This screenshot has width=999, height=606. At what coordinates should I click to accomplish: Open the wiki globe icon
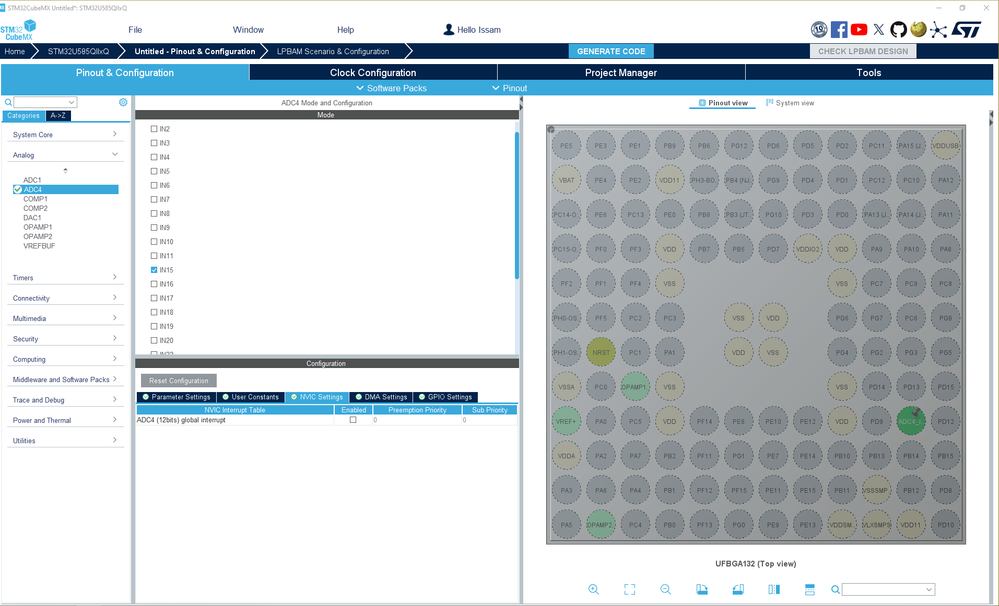[x=918, y=29]
